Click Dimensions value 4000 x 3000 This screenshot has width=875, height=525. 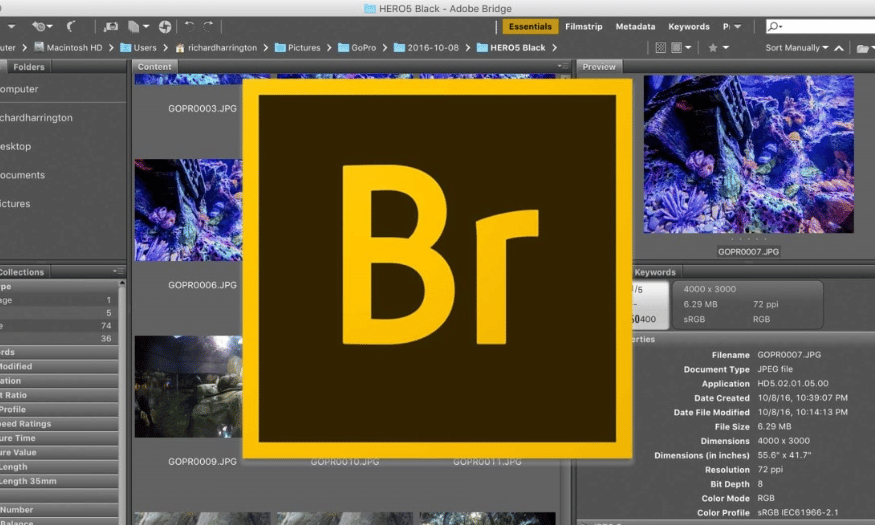point(783,441)
